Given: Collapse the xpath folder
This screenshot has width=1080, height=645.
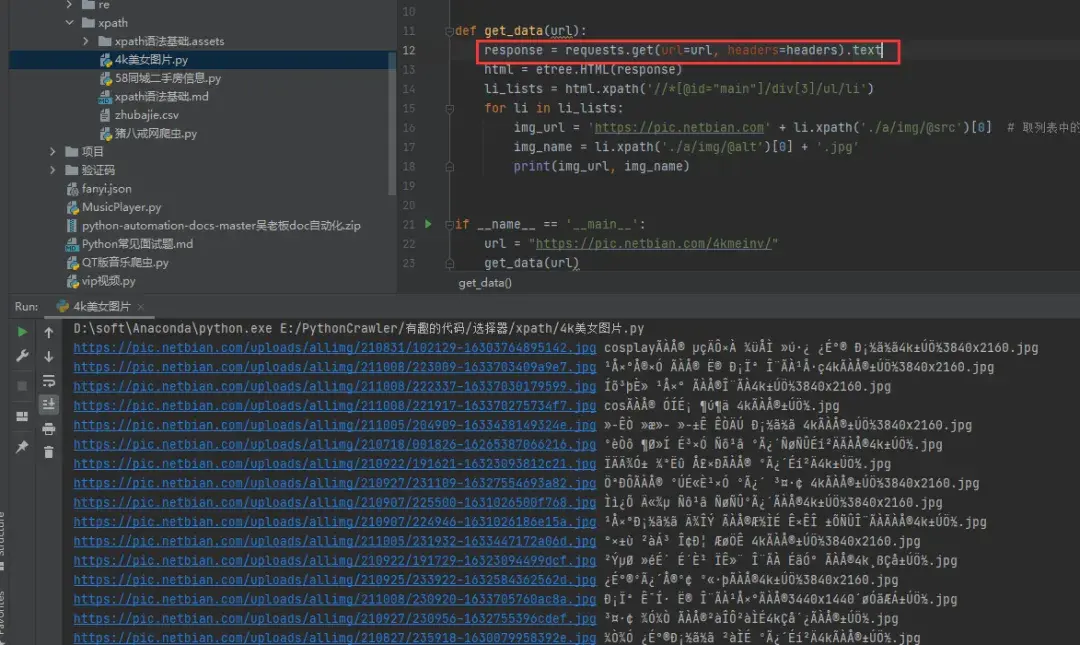Looking at the screenshot, I should (70, 23).
